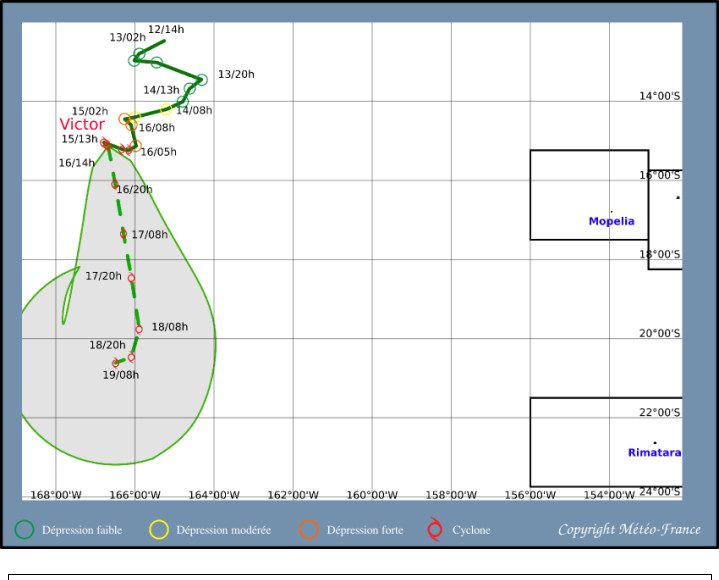Screen dimensions: 719x580
Task: Select the yellow marker near 14/08h
Action: [x=166, y=109]
